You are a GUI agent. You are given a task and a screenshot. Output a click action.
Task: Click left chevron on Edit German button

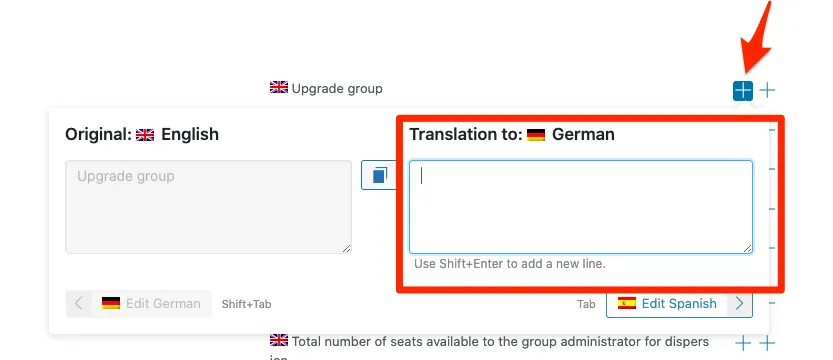click(x=79, y=303)
